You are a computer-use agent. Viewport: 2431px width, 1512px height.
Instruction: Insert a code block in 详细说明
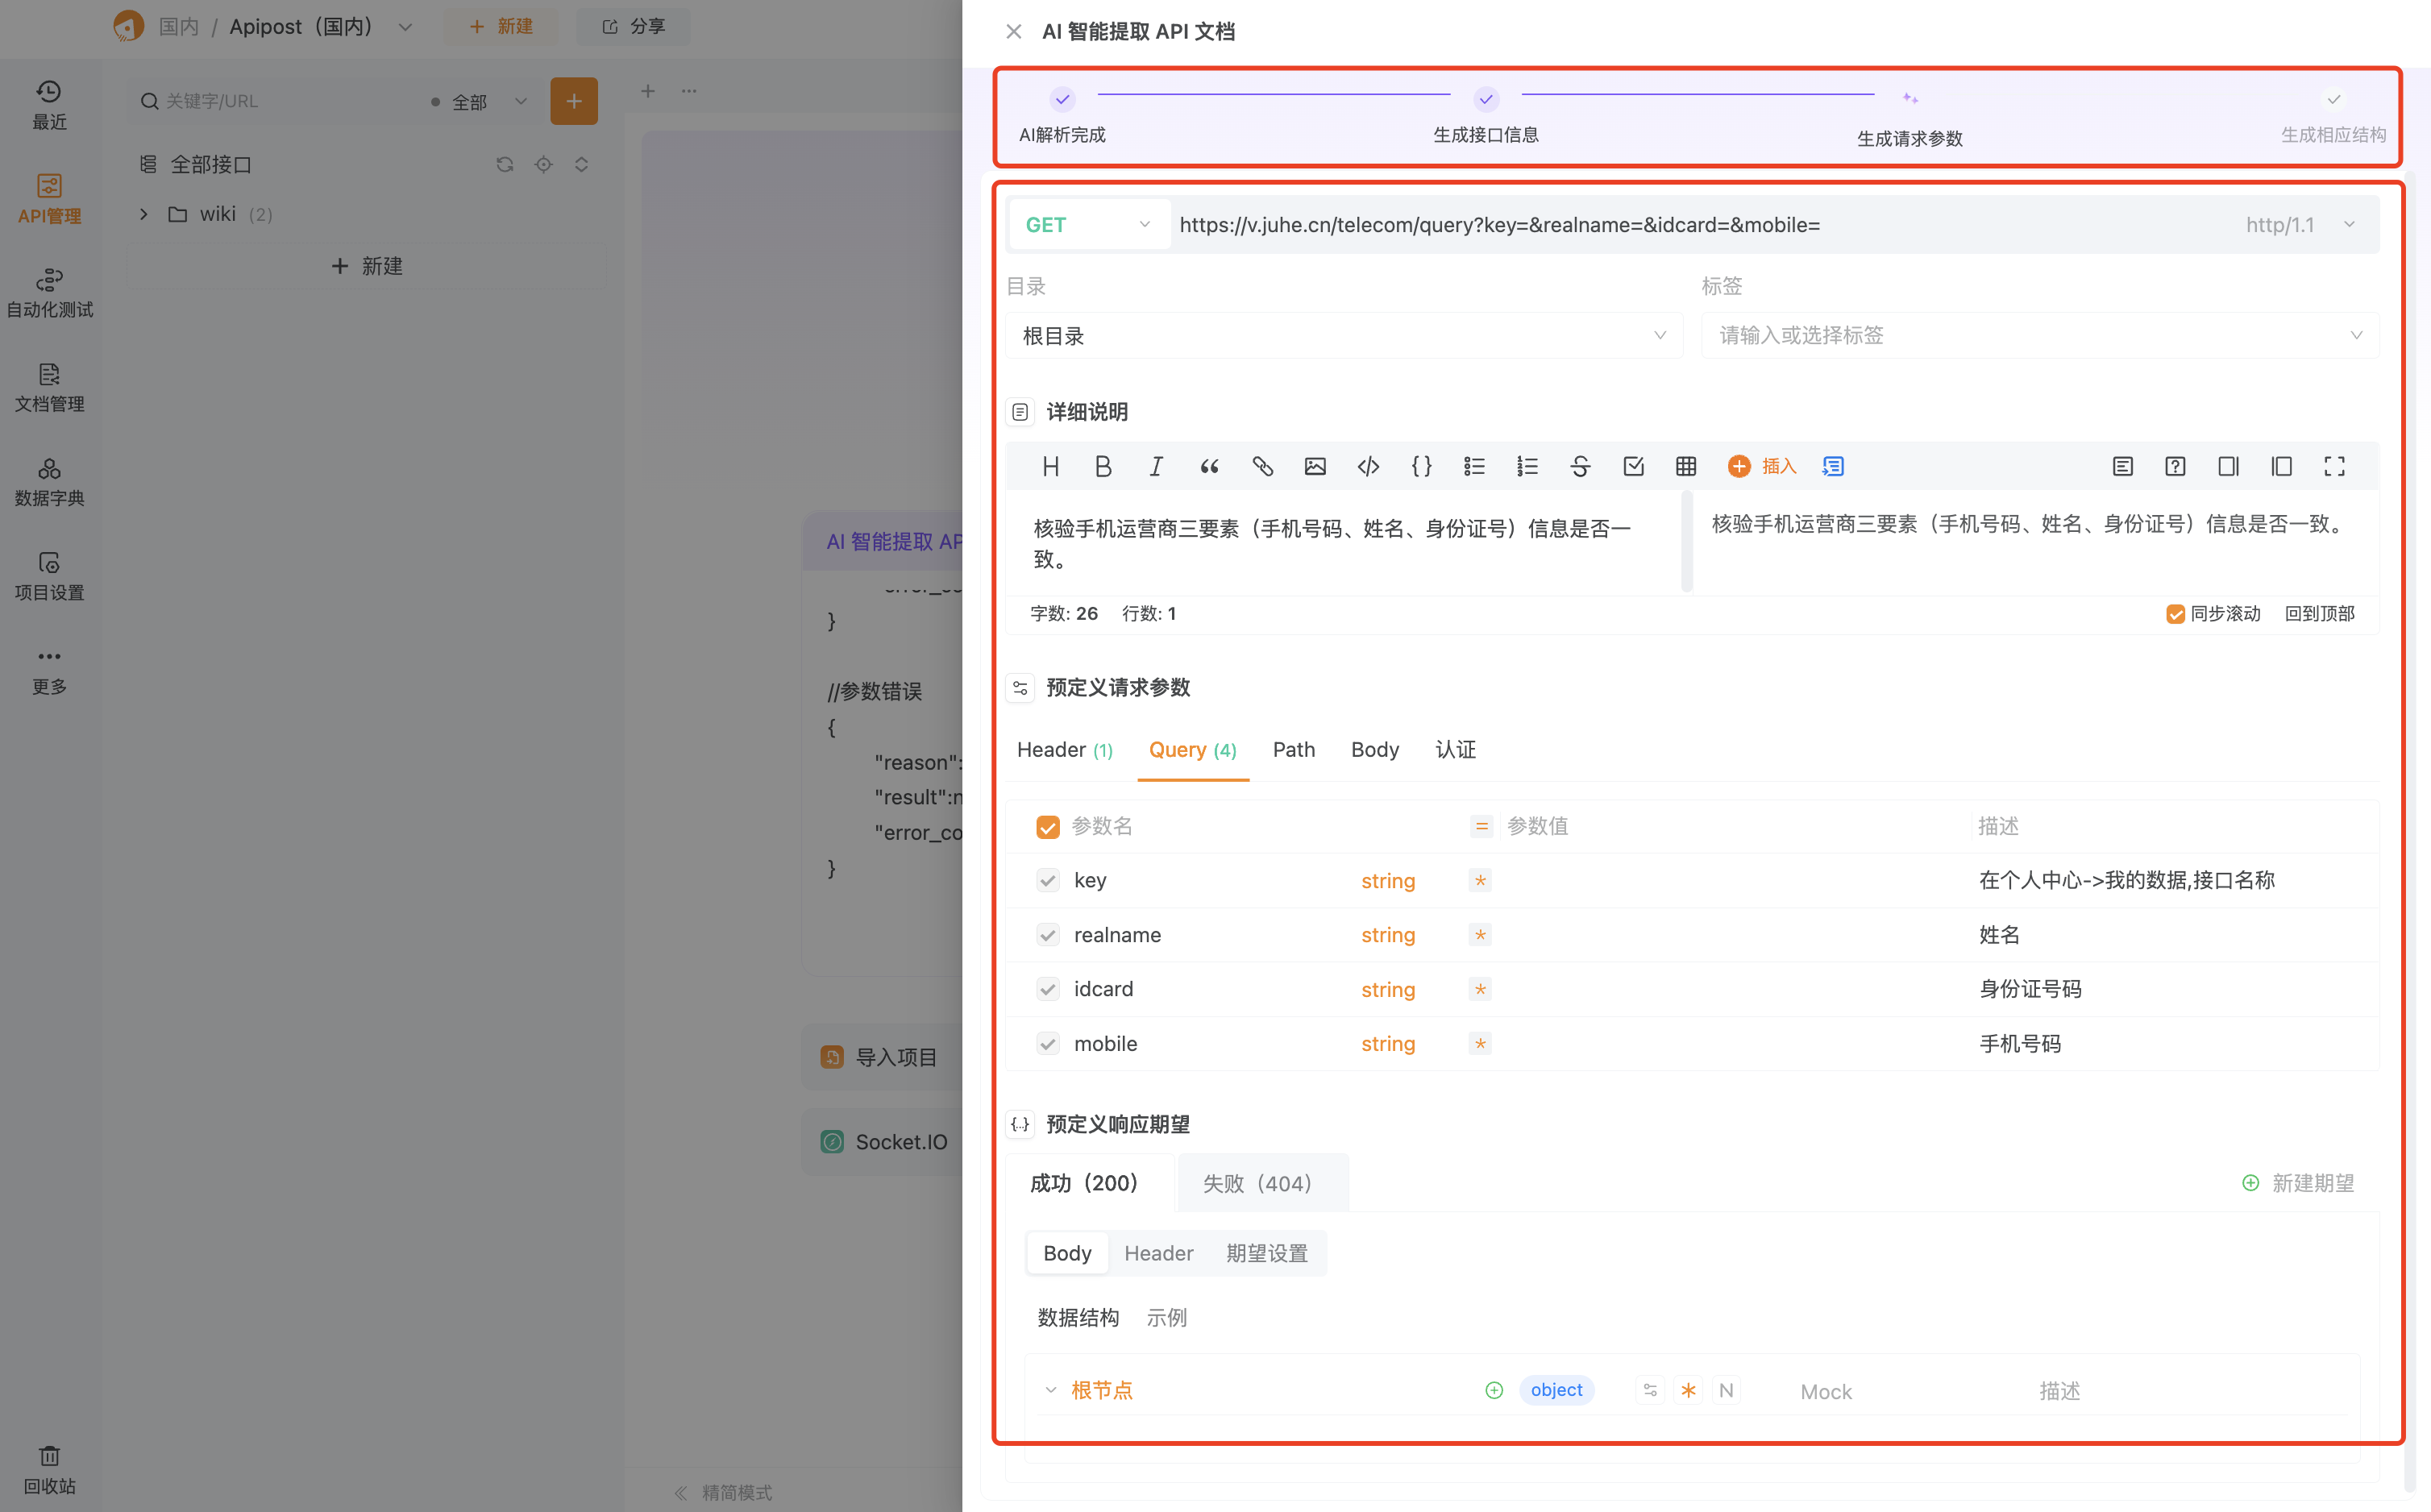(1367, 466)
